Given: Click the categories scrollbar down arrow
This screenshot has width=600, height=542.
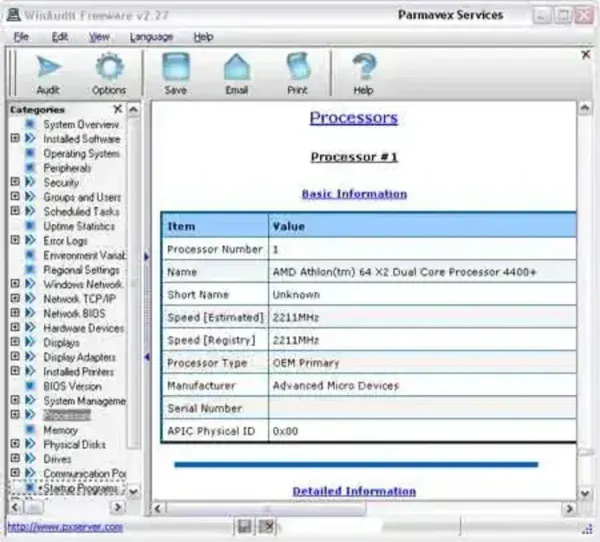Looking at the screenshot, I should tap(133, 491).
